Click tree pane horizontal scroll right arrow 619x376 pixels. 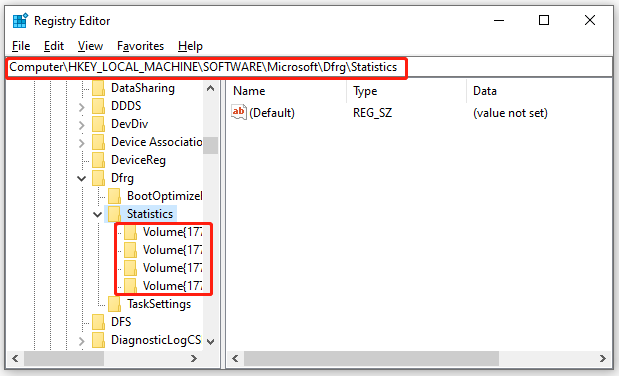tap(193, 358)
